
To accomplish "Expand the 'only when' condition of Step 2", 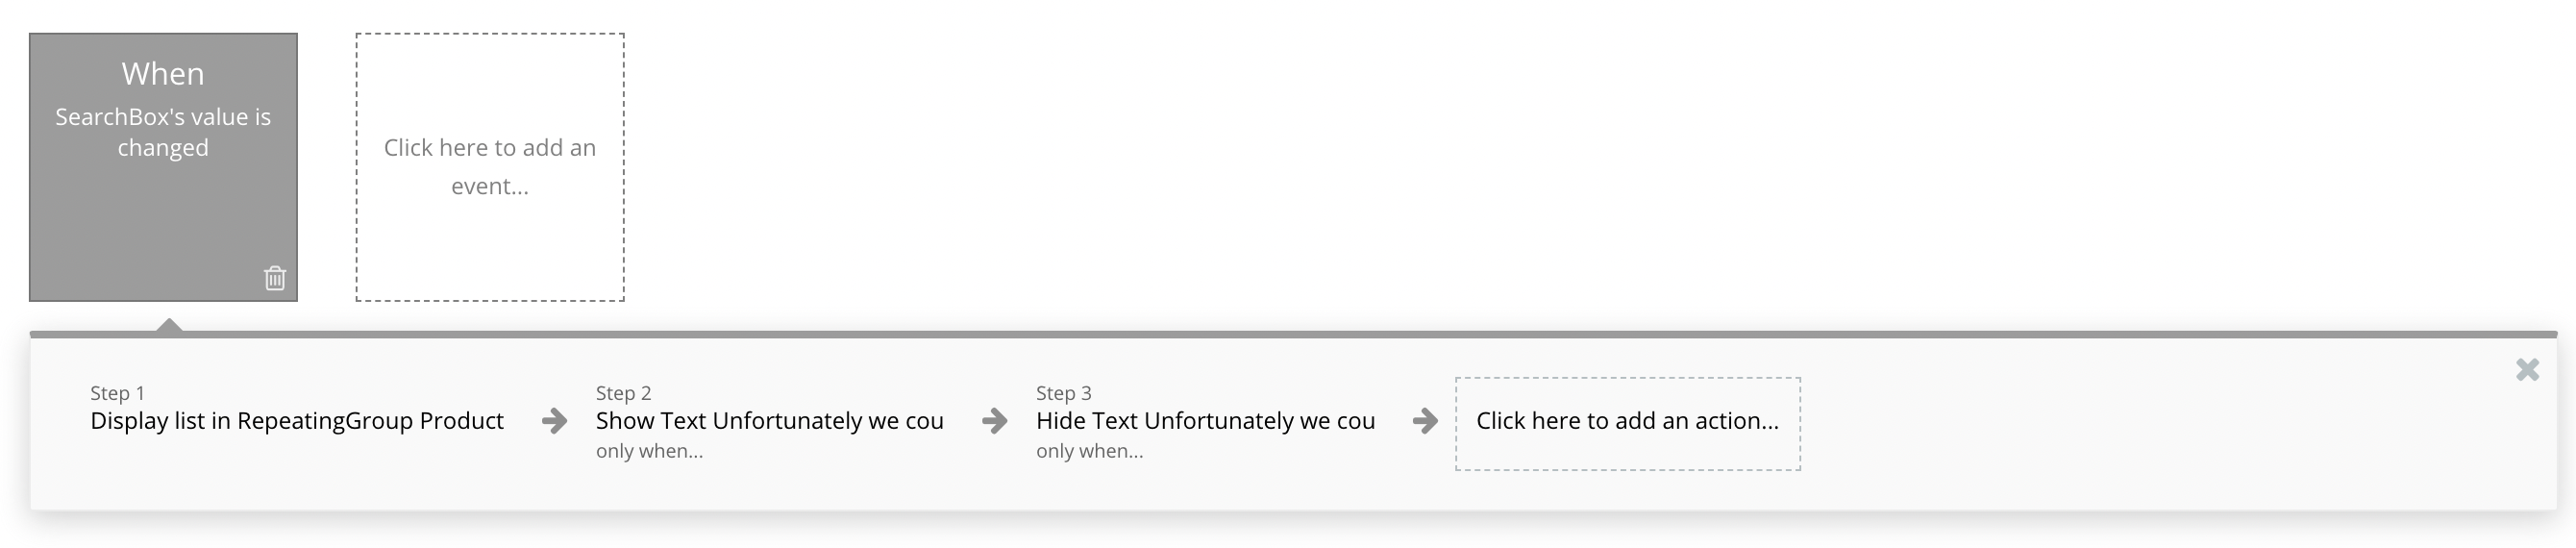I will [649, 451].
